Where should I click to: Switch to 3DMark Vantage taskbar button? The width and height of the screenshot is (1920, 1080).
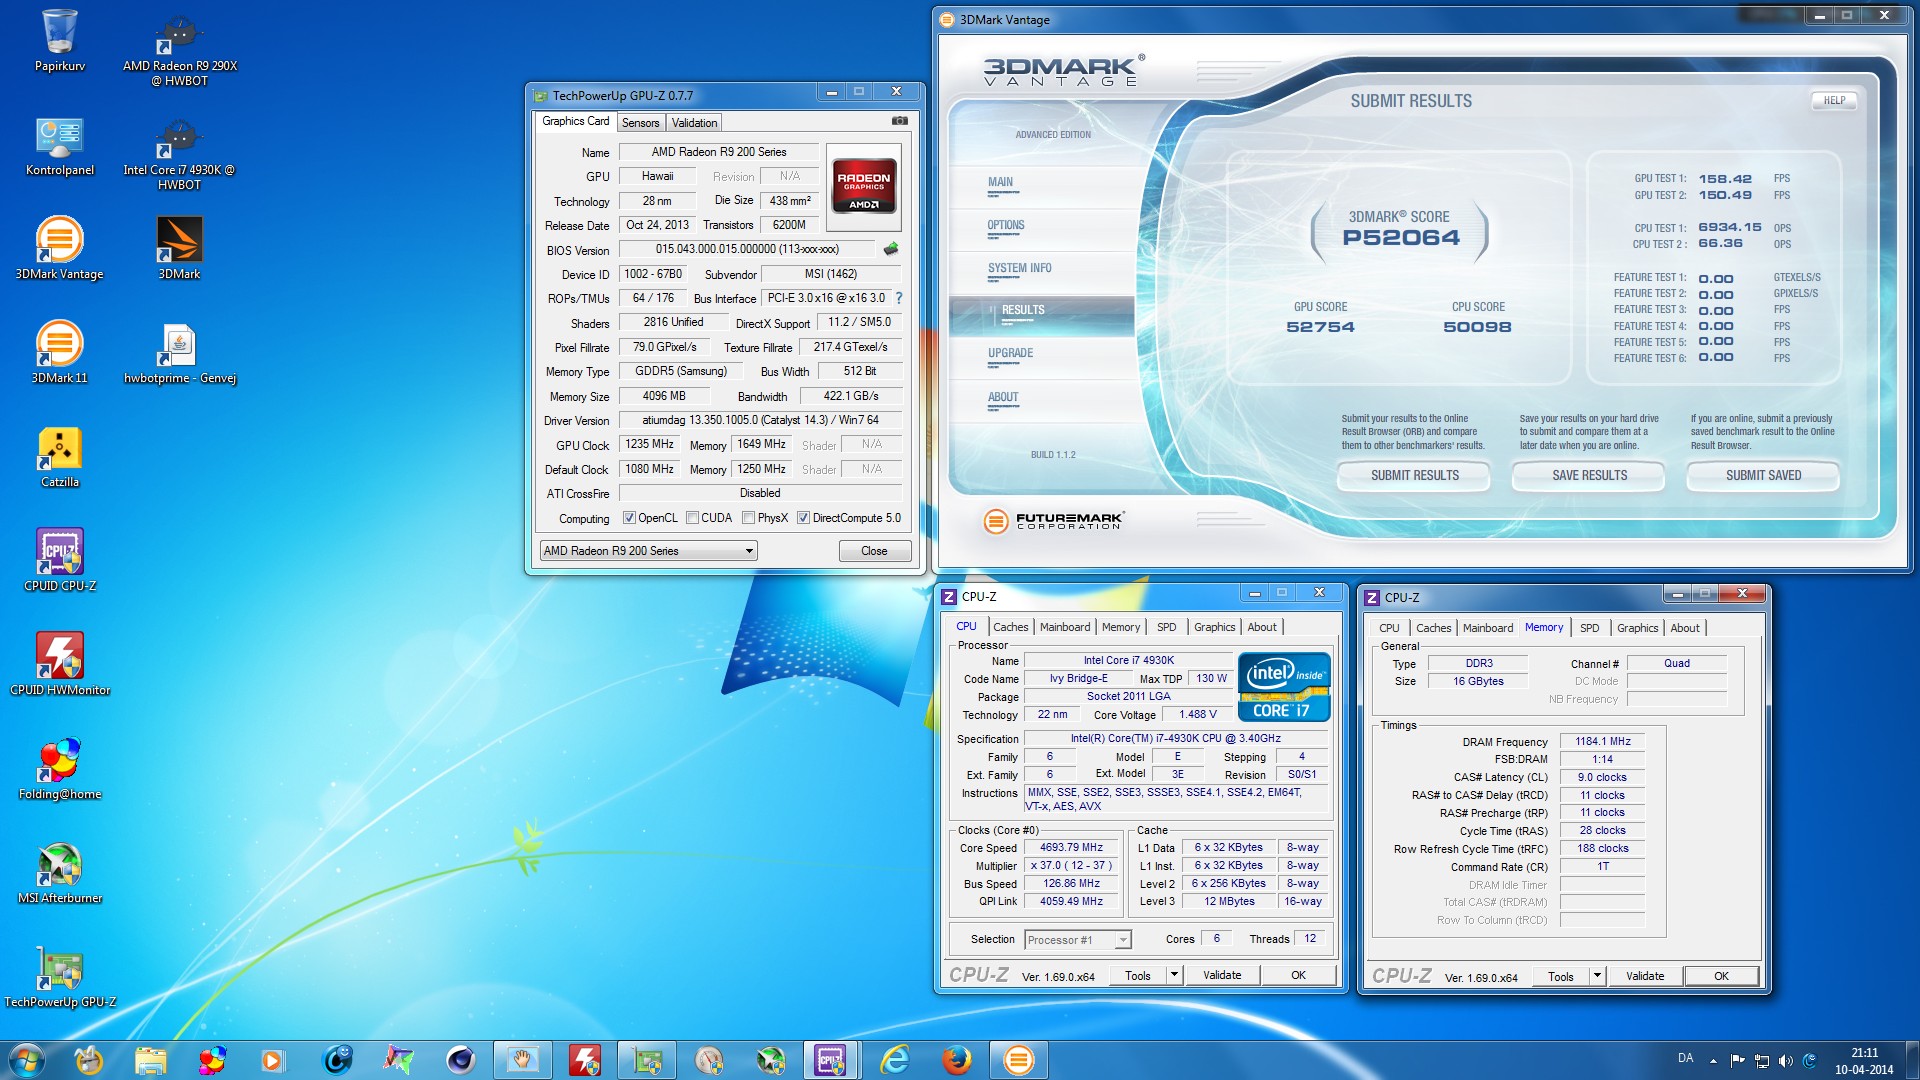(x=1019, y=1059)
